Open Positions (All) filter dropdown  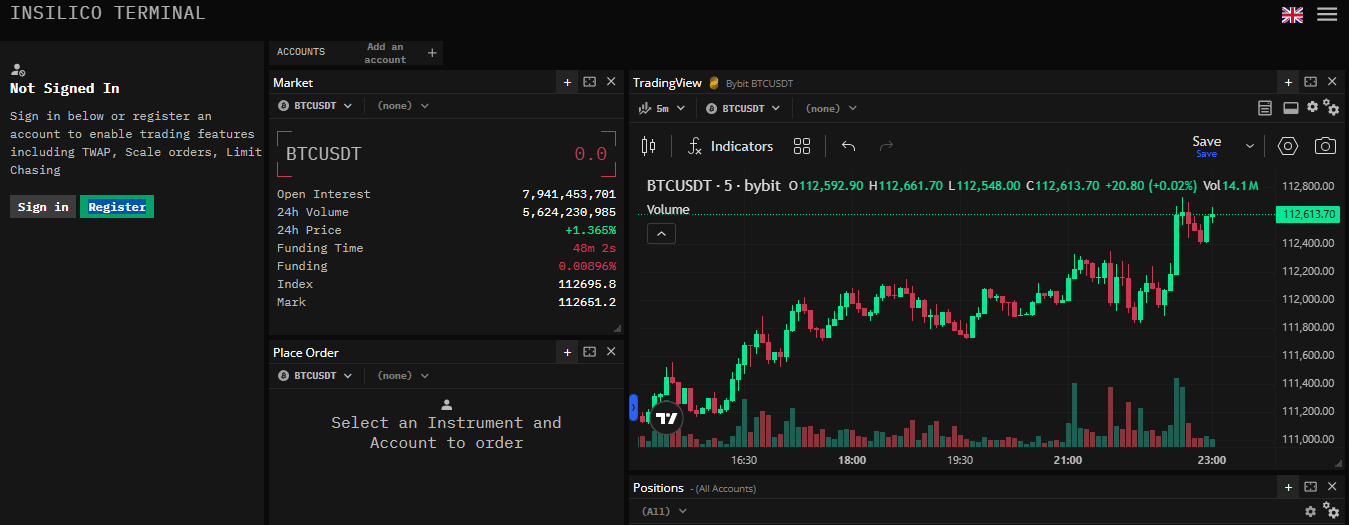point(665,511)
